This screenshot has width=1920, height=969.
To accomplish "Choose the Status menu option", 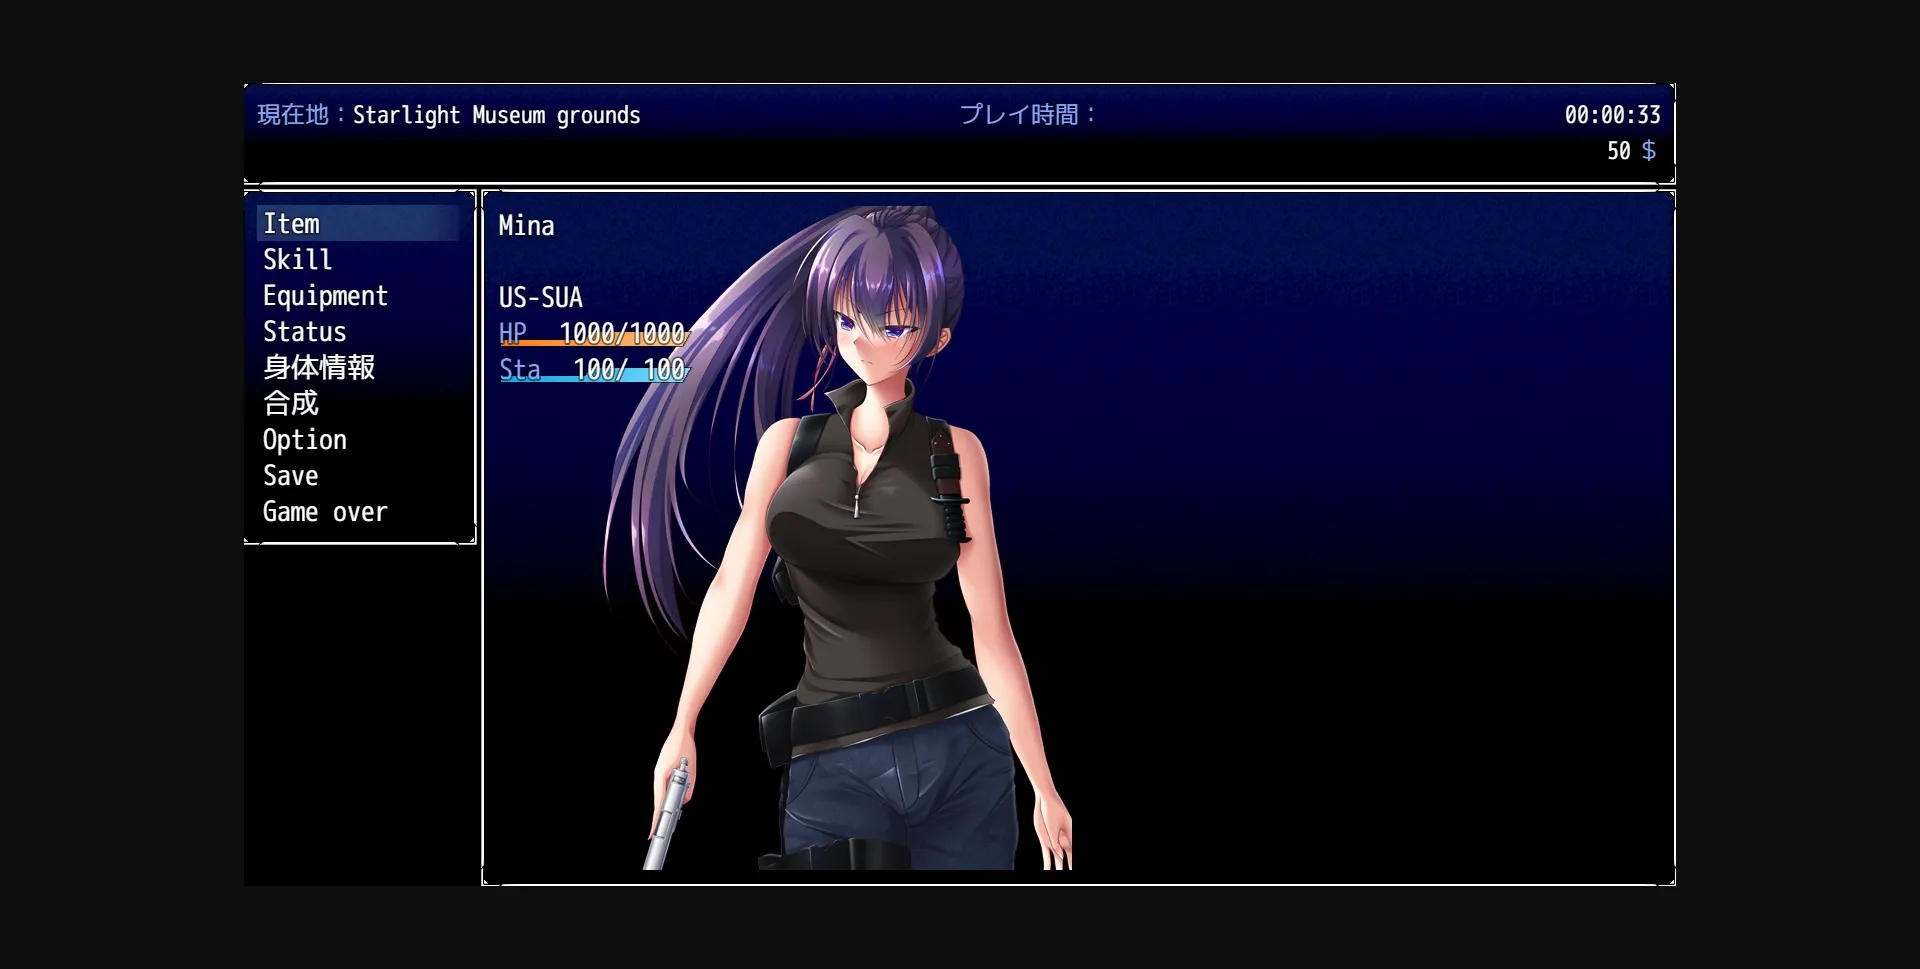I will coord(304,332).
